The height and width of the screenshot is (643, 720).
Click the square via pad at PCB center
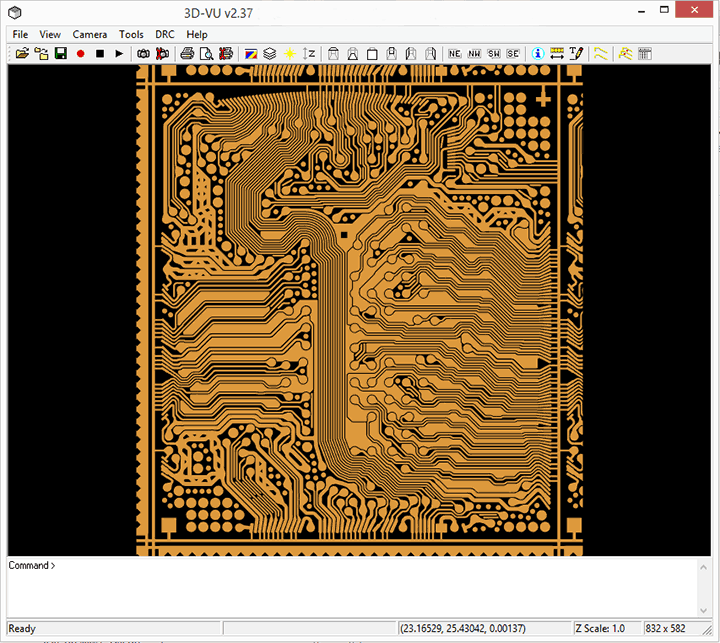coord(344,235)
